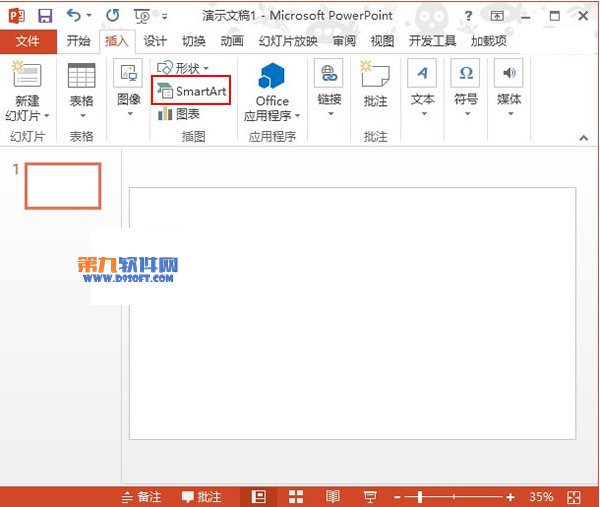Open the 动画 animations tab
Image resolution: width=600 pixels, height=507 pixels.
(232, 41)
